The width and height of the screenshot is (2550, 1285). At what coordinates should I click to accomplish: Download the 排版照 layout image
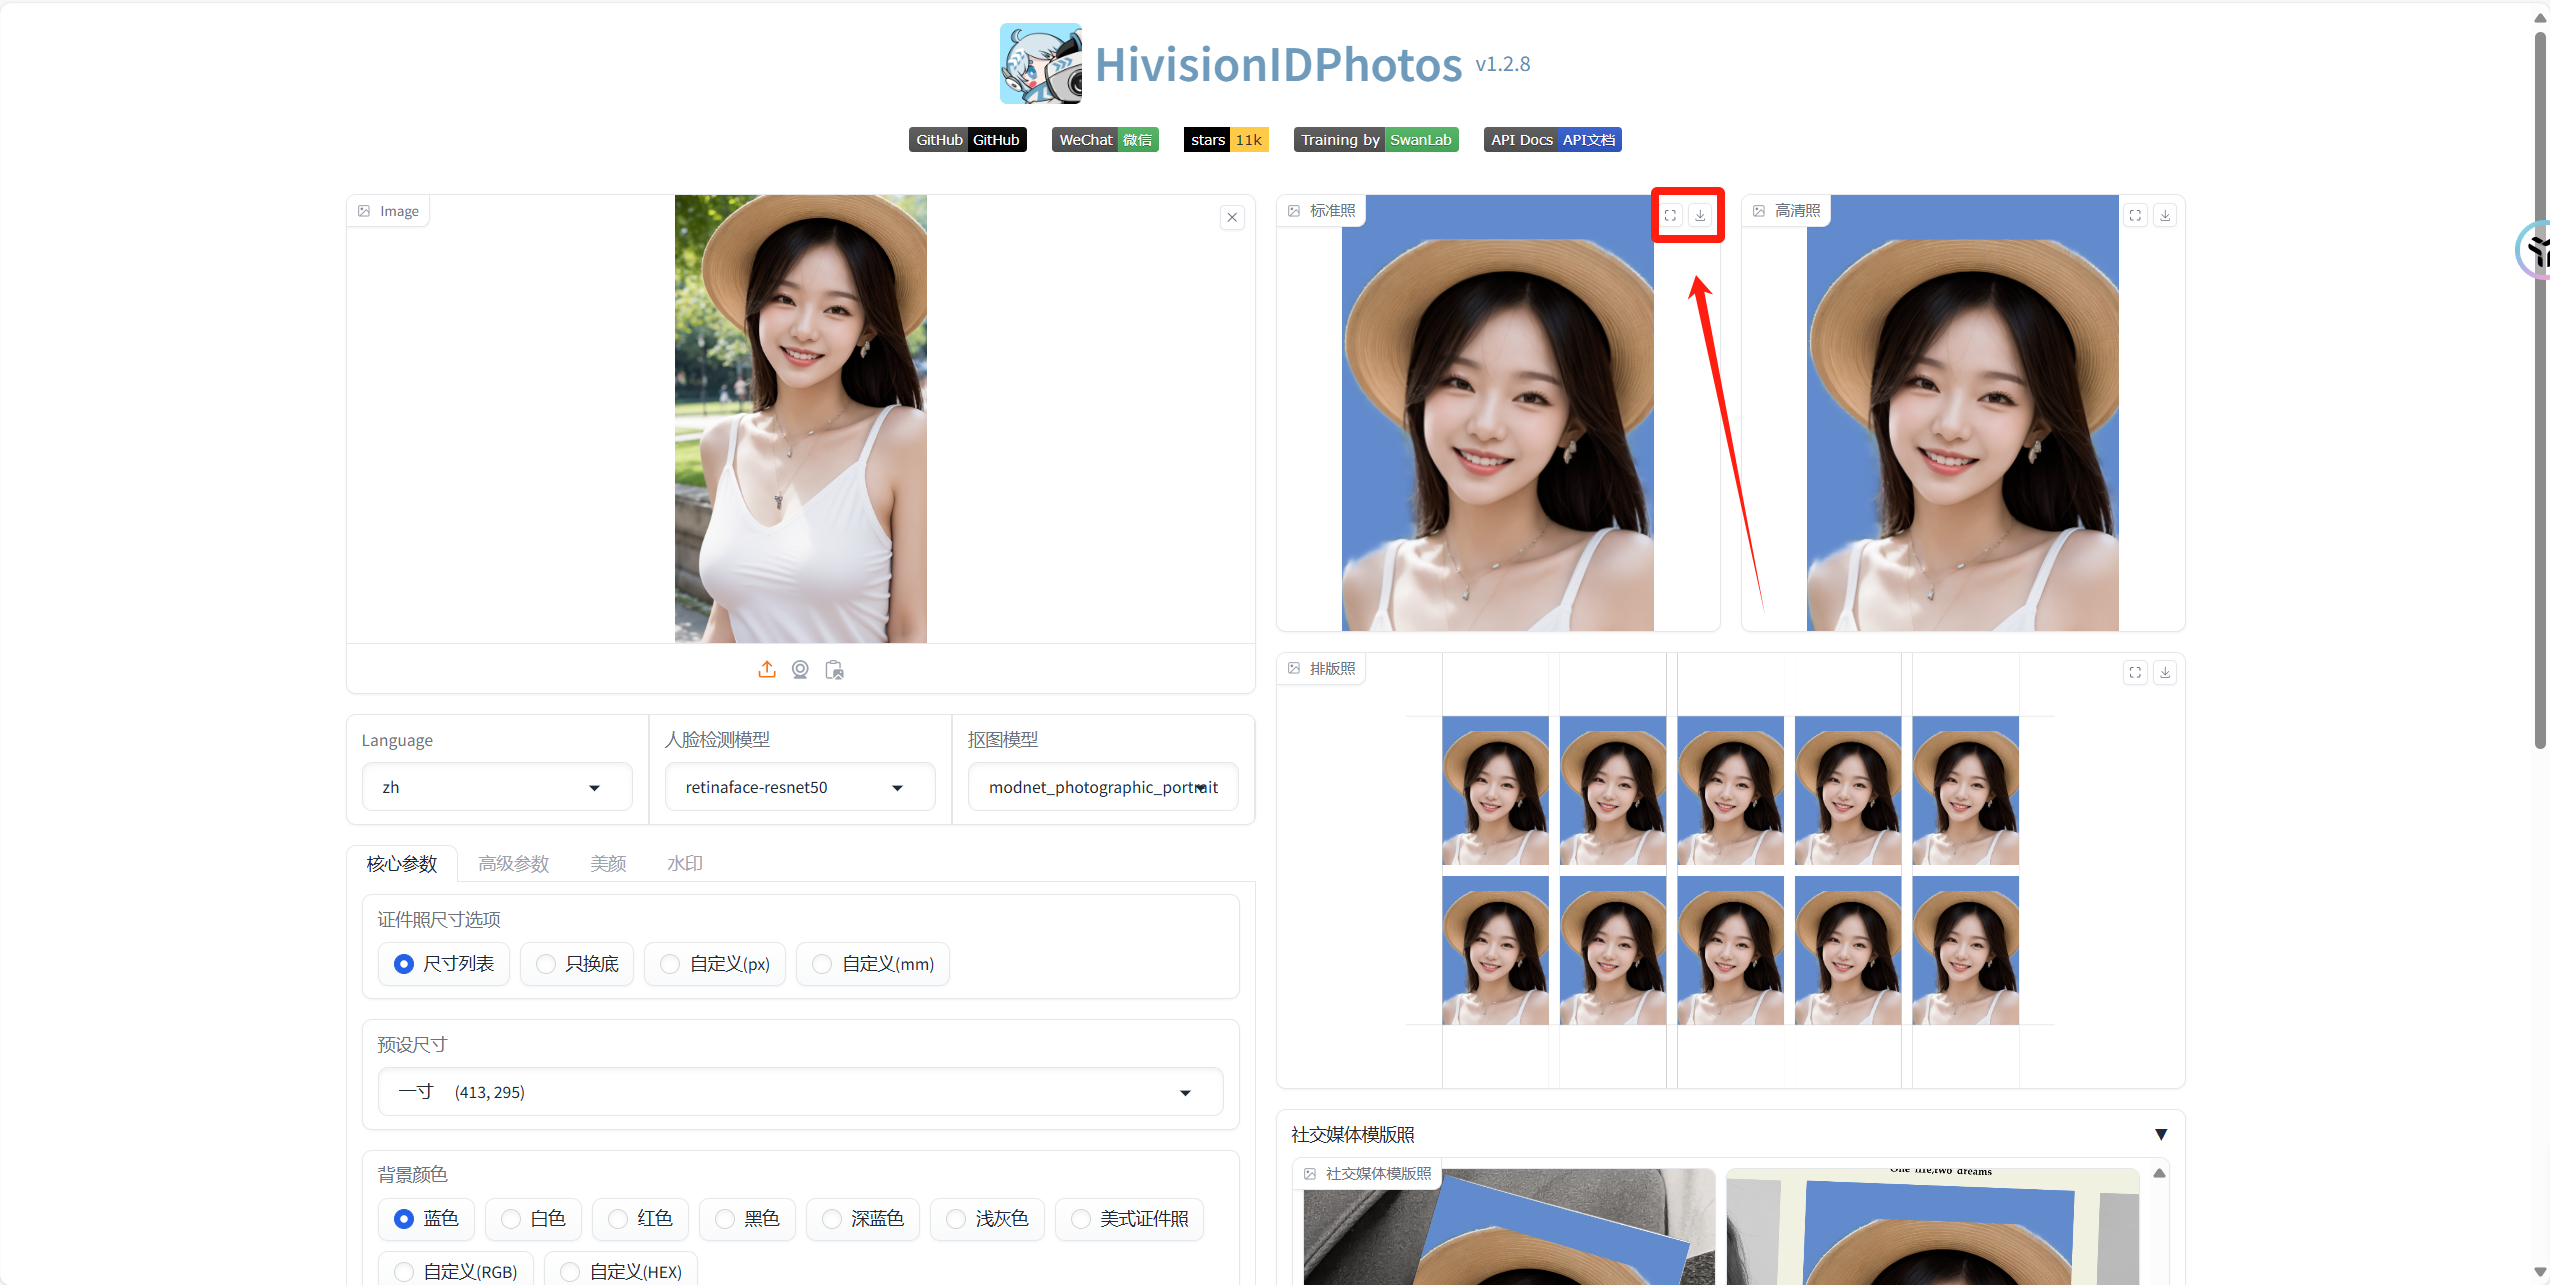point(2165,672)
